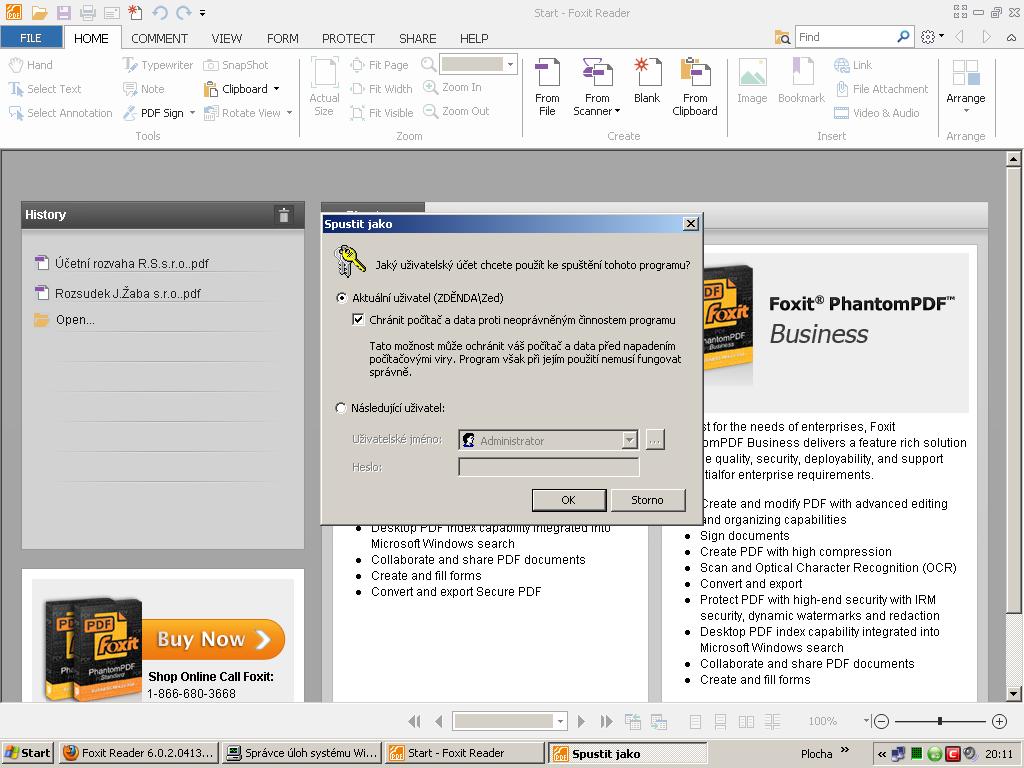
Task: Click the Open... link in History
Action: coord(75,320)
